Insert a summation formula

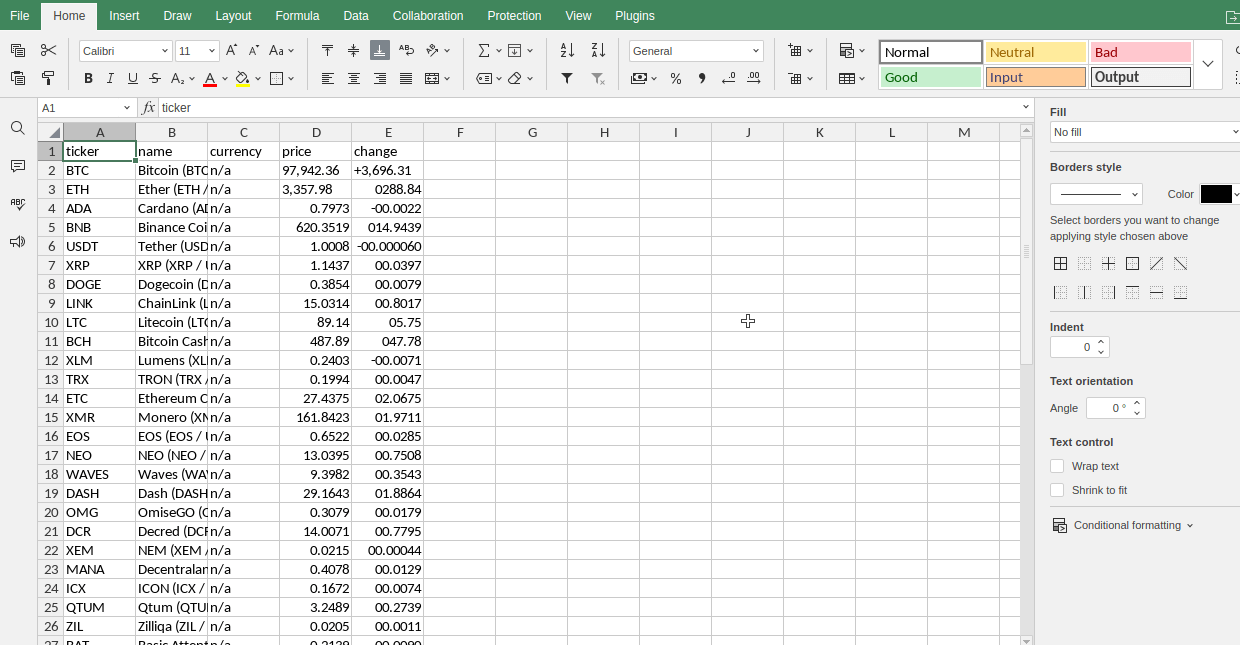click(483, 50)
